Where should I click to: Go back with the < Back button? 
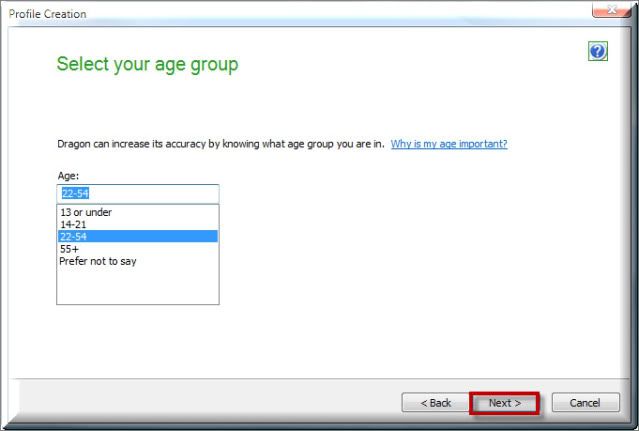[x=435, y=403]
